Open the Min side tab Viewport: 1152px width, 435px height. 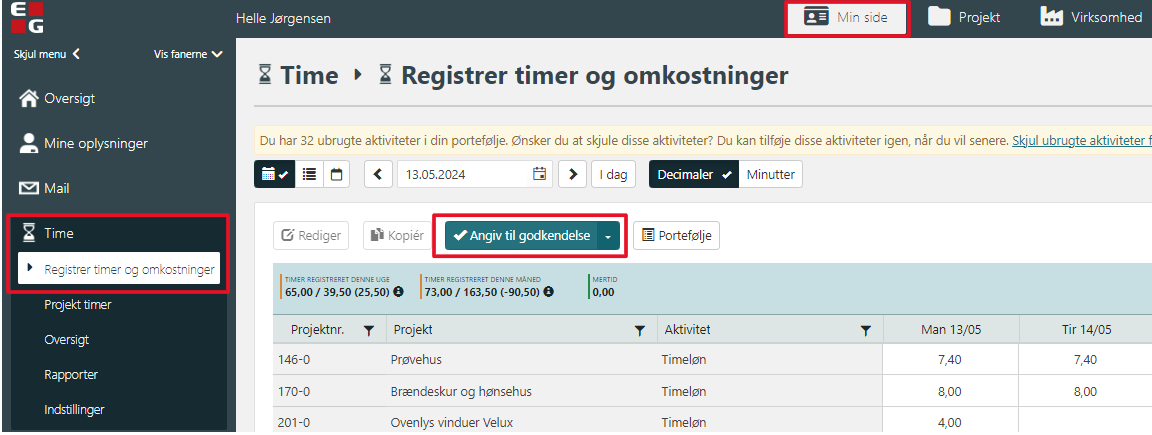[x=847, y=18]
